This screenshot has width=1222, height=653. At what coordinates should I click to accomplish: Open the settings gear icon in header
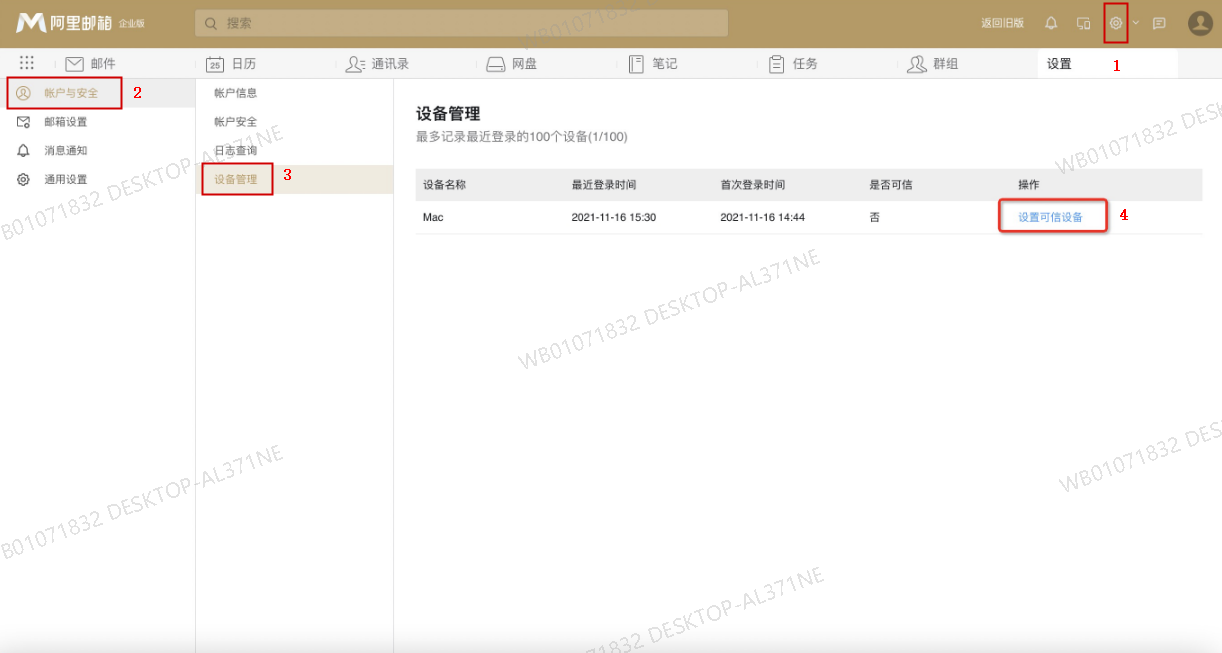[x=1116, y=23]
